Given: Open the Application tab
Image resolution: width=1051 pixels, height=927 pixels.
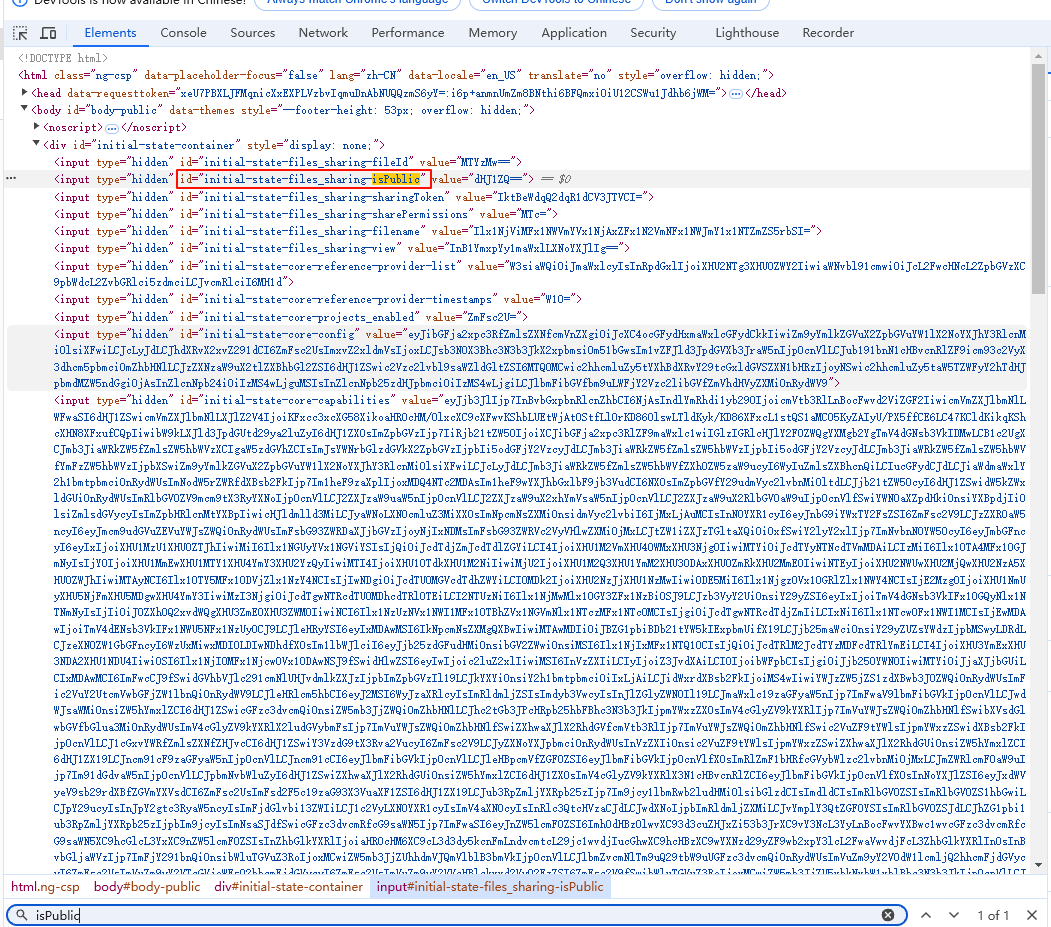Looking at the screenshot, I should 574,33.
